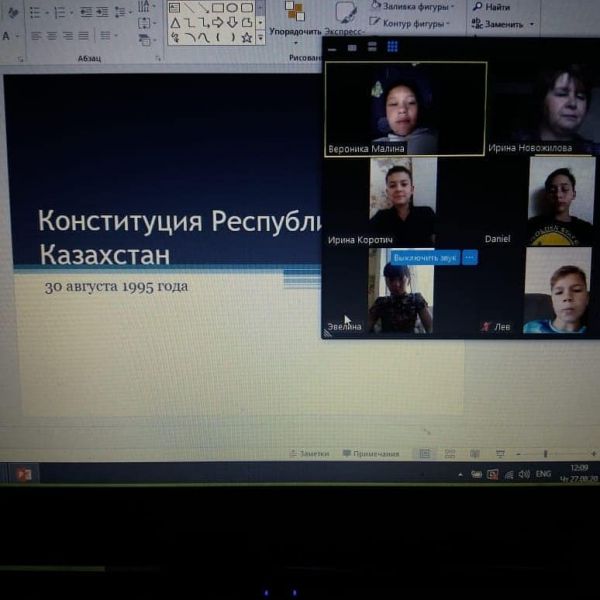Expand Shape Outline (Контур фигуры) dropdown

point(450,23)
